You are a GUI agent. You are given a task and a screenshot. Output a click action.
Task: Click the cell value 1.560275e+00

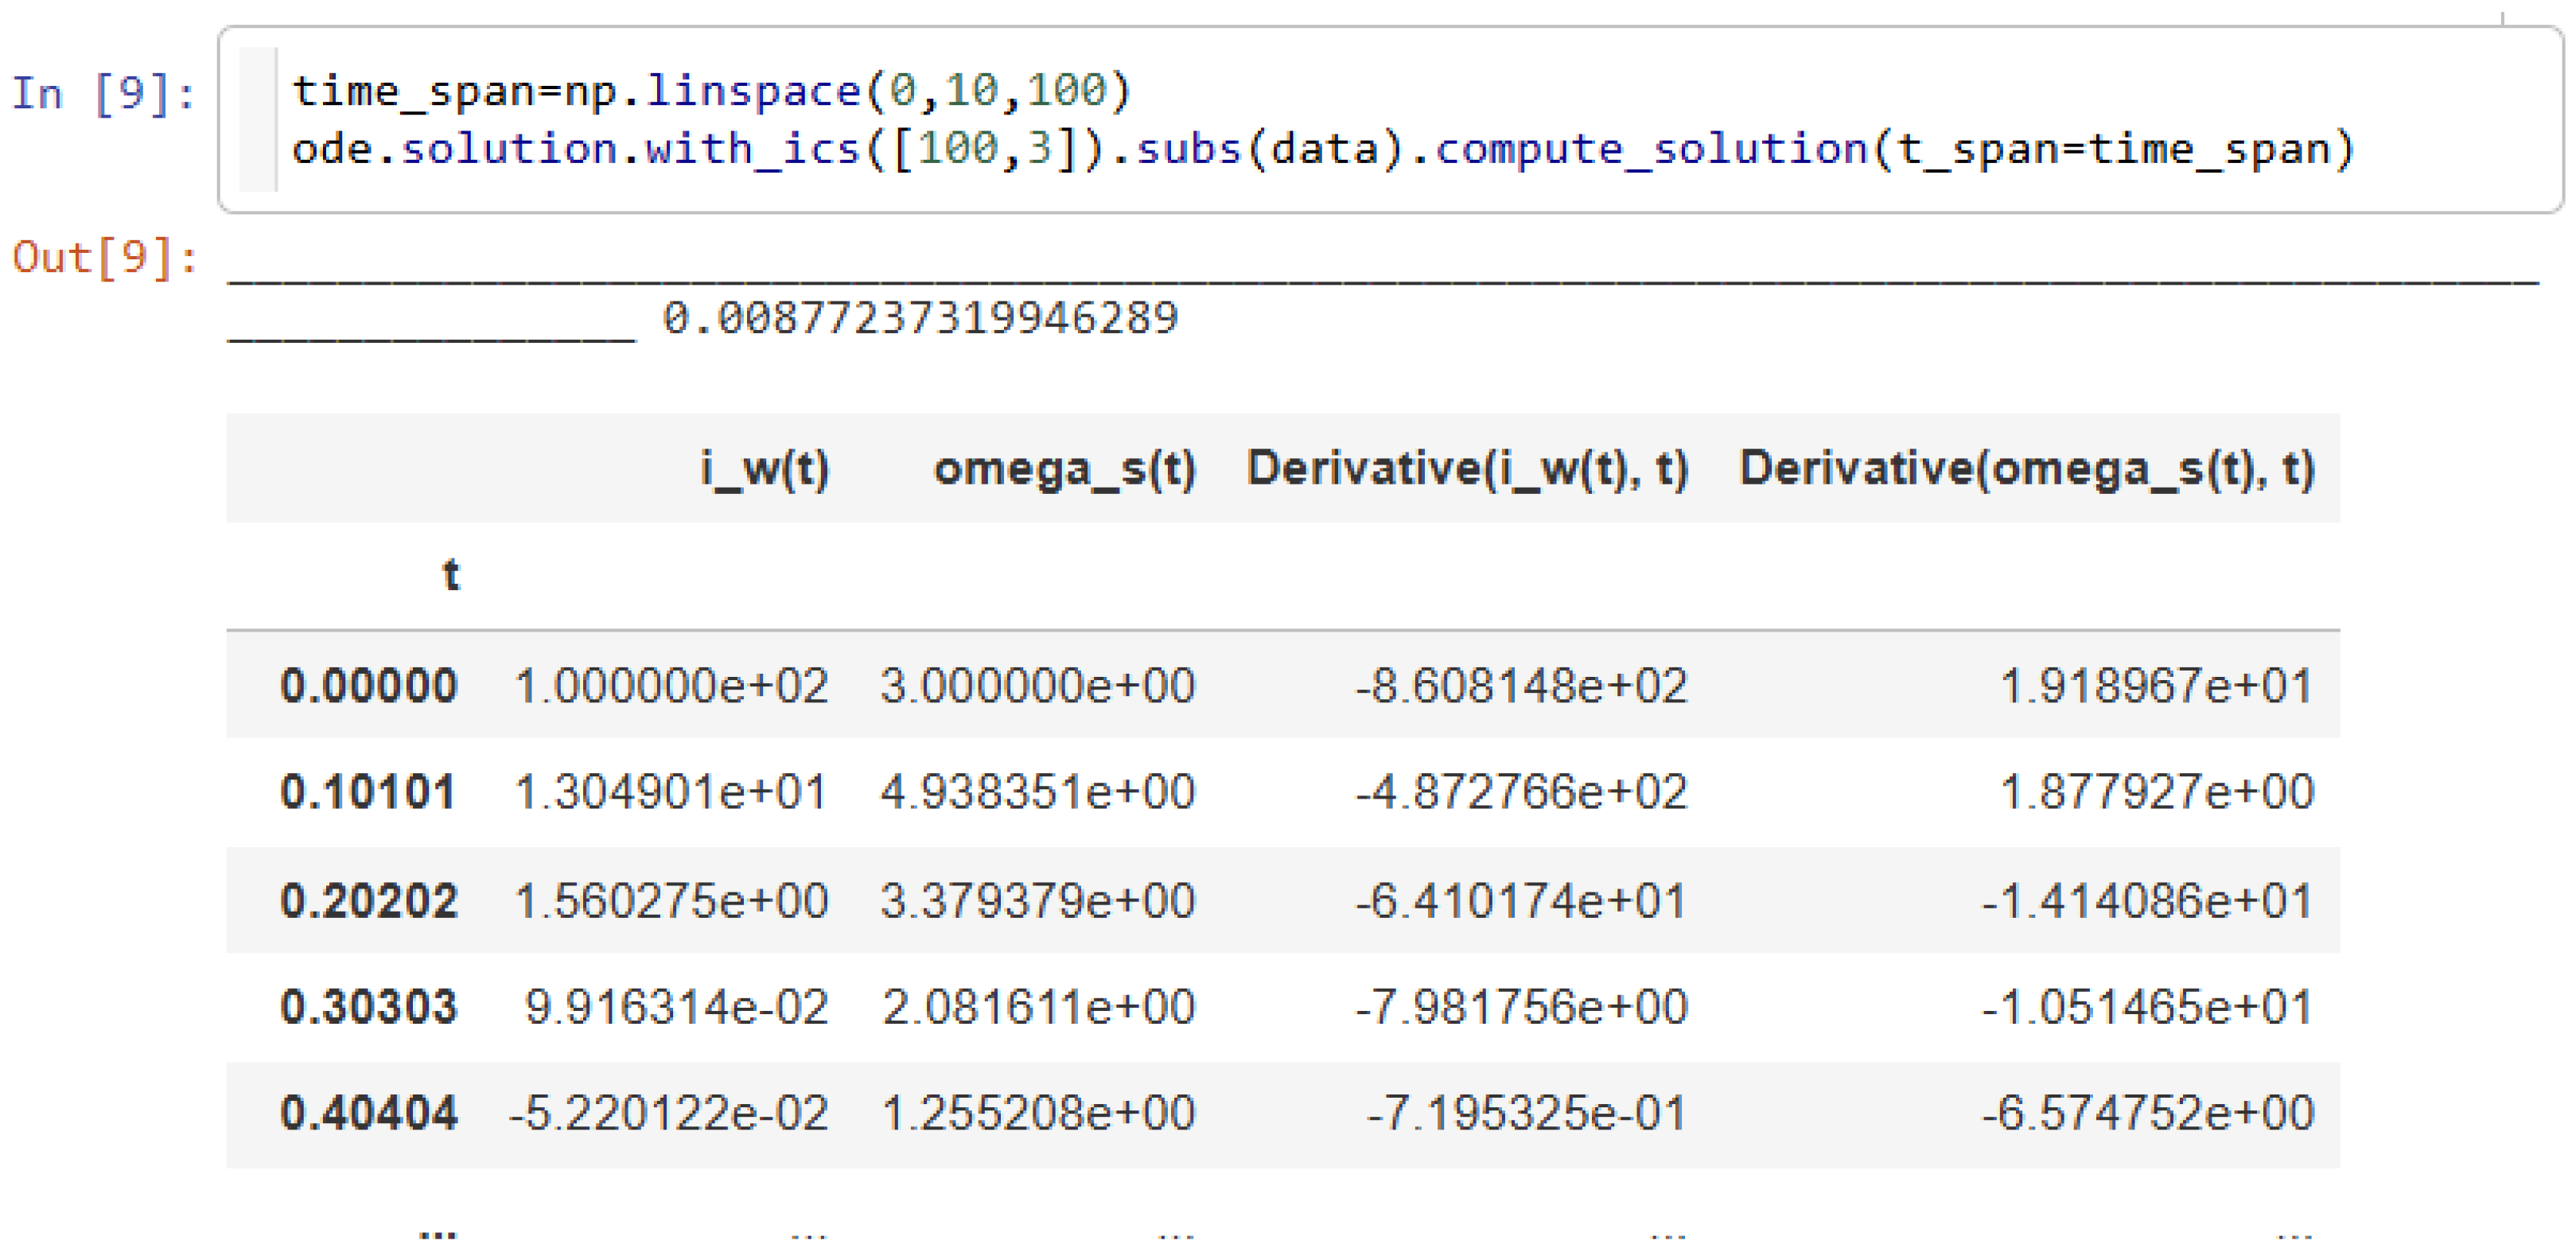click(671, 900)
